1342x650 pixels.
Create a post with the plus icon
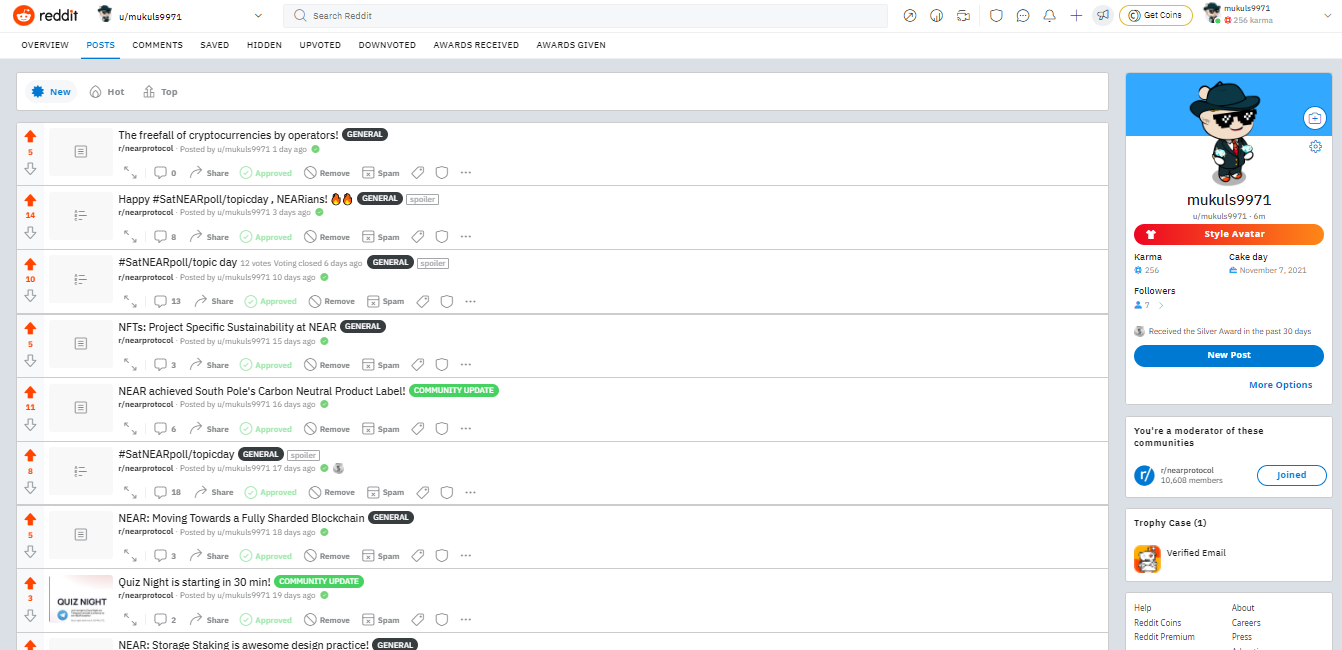click(1076, 16)
